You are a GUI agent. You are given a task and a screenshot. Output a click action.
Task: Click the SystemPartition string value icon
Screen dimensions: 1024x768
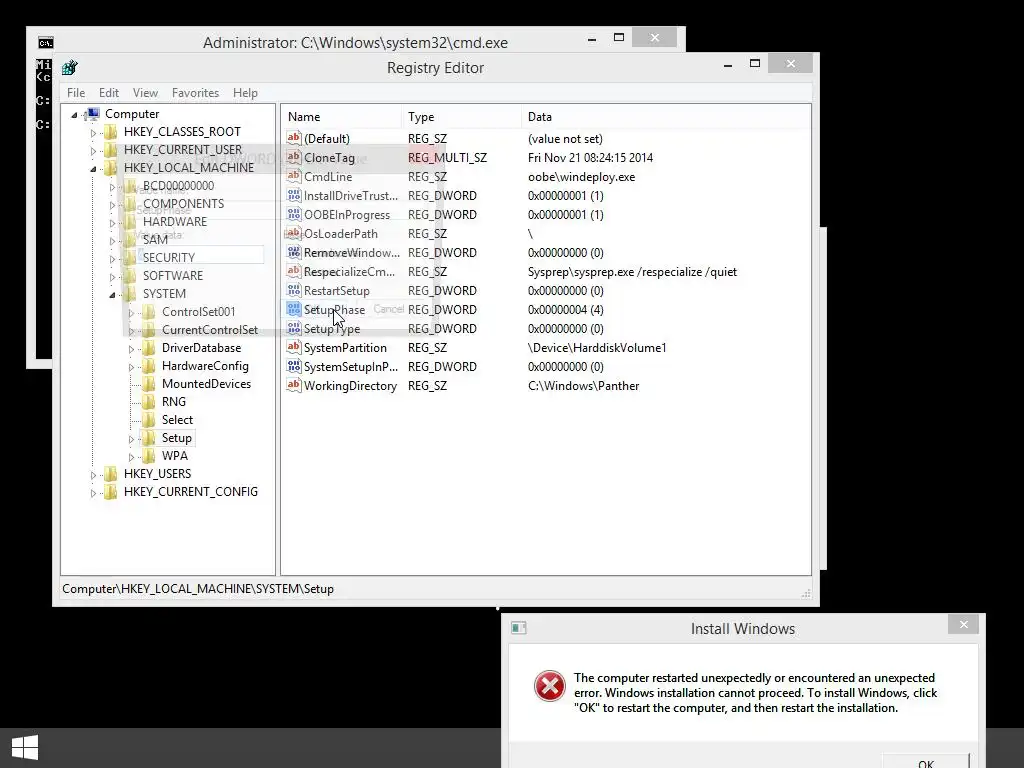click(294, 347)
